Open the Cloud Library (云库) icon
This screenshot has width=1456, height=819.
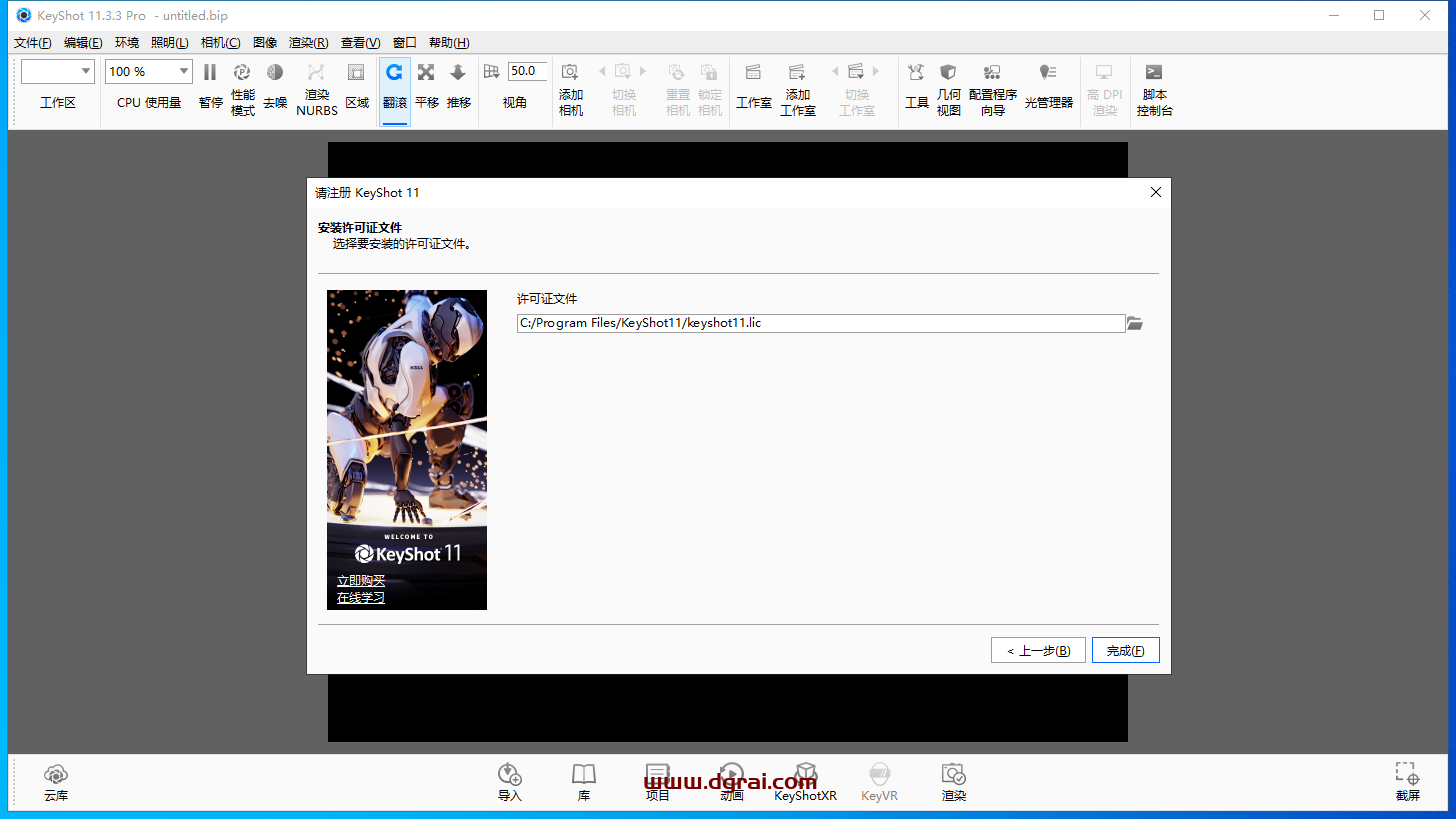[56, 775]
